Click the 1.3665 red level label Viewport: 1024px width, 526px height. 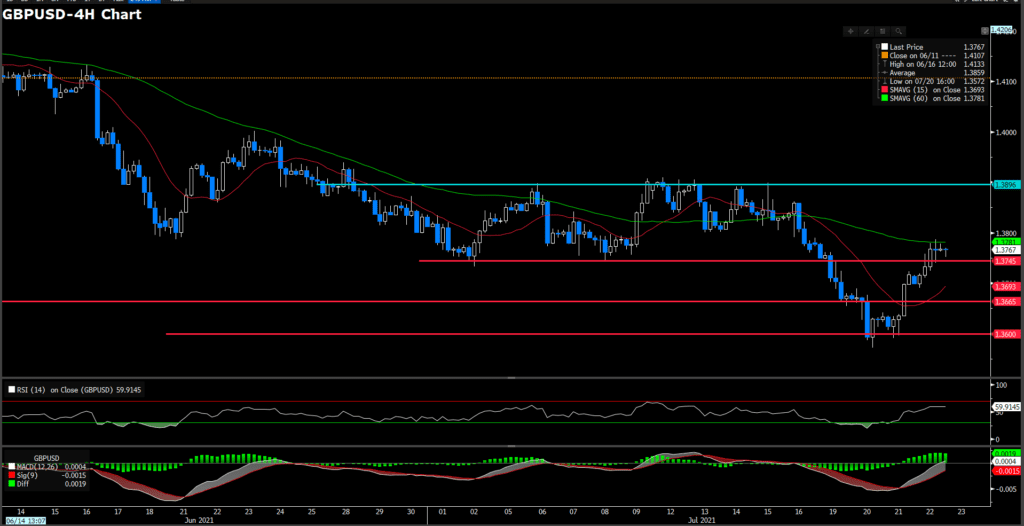(1004, 301)
